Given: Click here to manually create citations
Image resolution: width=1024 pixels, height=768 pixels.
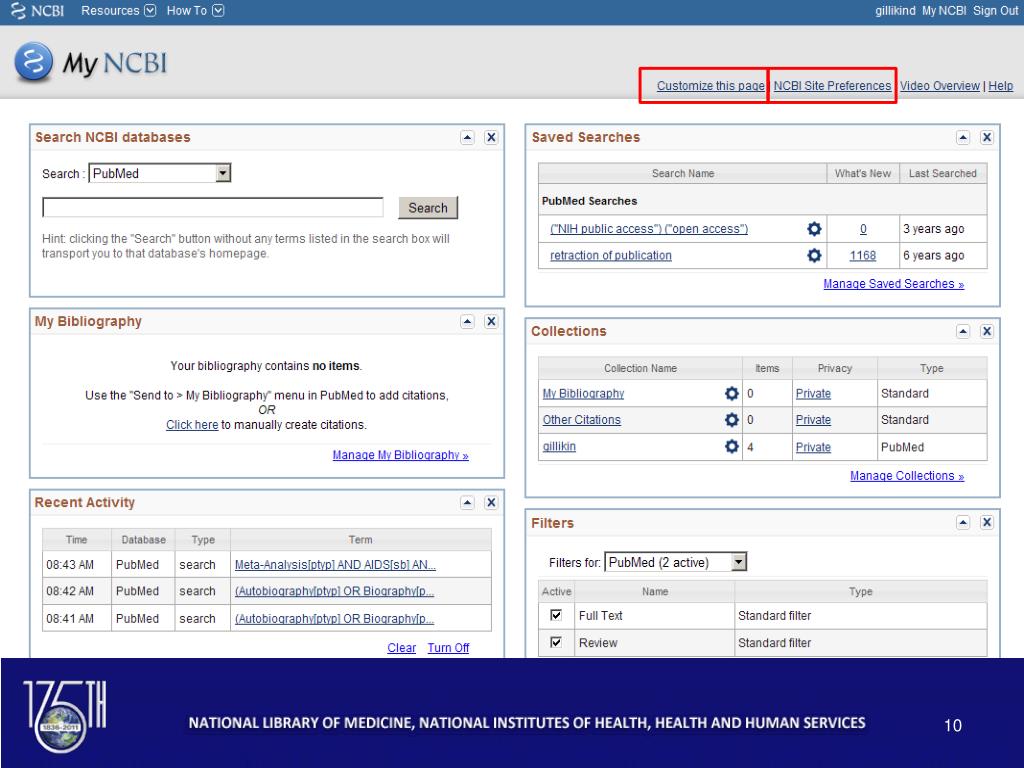Looking at the screenshot, I should pos(192,424).
